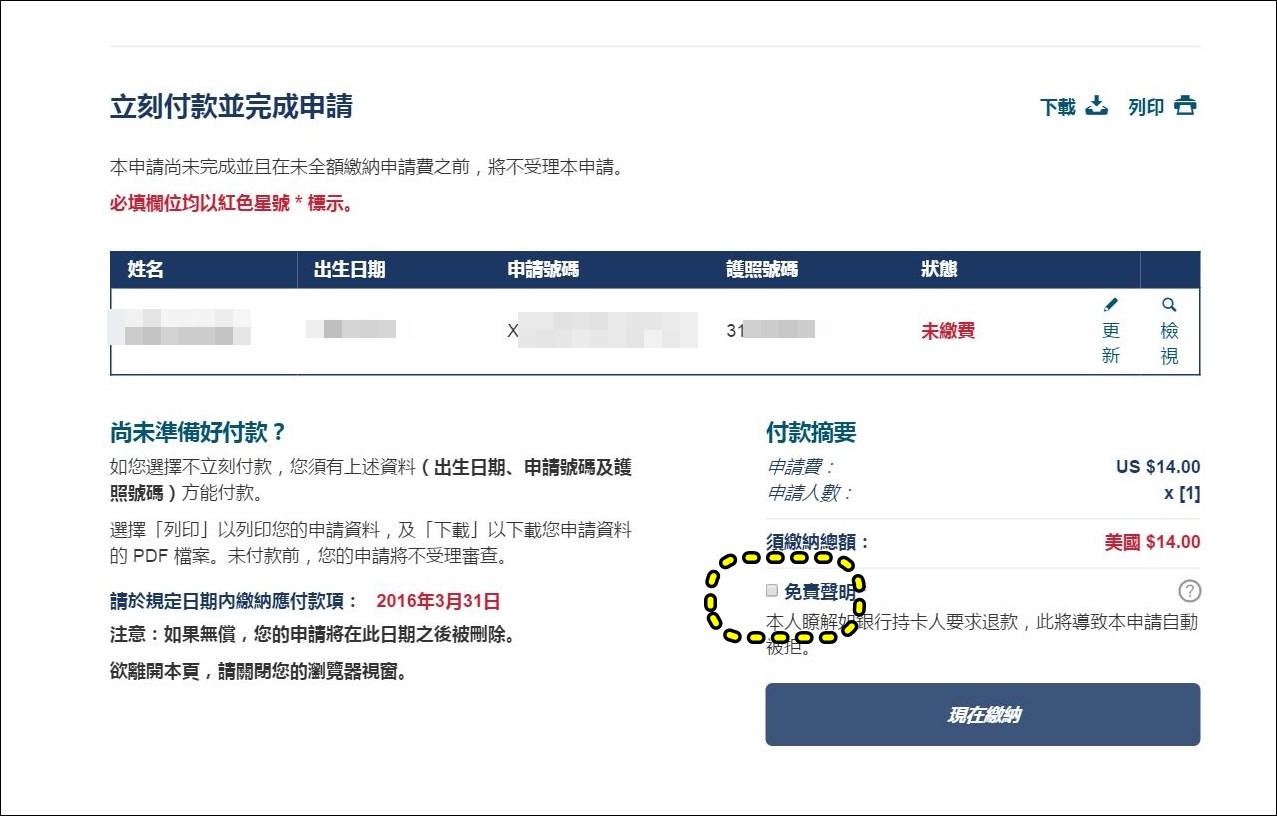Image resolution: width=1277 pixels, height=816 pixels.
Task: Click the printer icon
Action: click(x=1185, y=105)
